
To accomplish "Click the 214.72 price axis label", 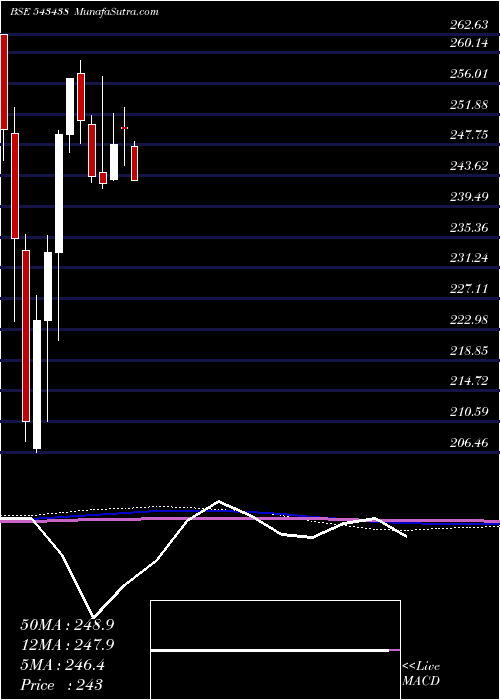I will [469, 382].
